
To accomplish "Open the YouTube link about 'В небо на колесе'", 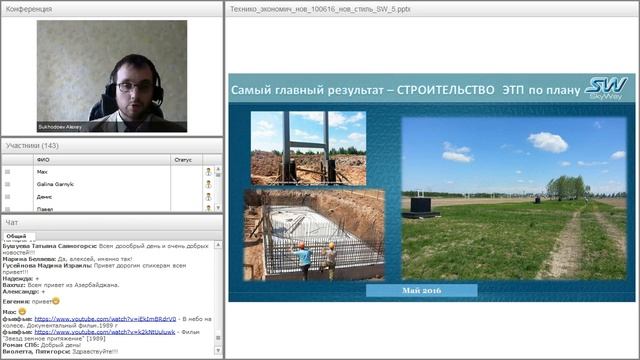I will point(105,319).
